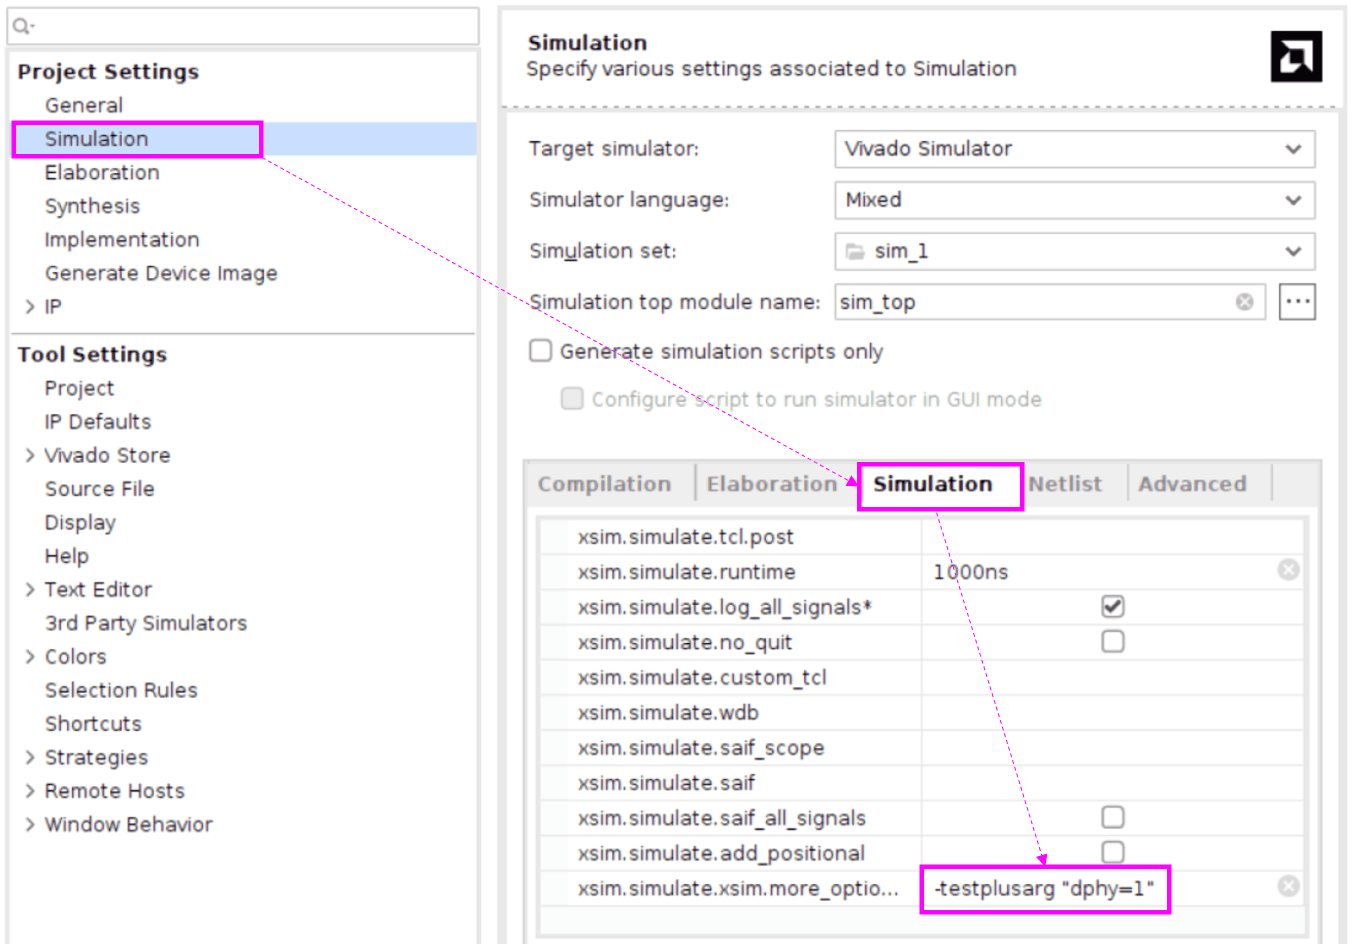This screenshot has height=949, width=1353.
Task: Switch to the Advanced tab
Action: coord(1193,483)
